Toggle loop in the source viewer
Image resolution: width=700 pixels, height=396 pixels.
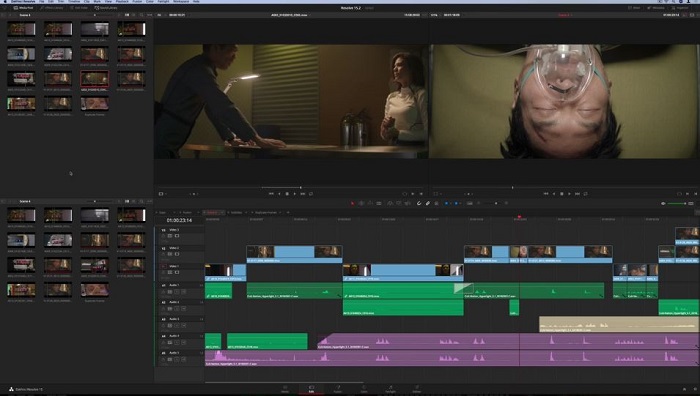[311, 194]
